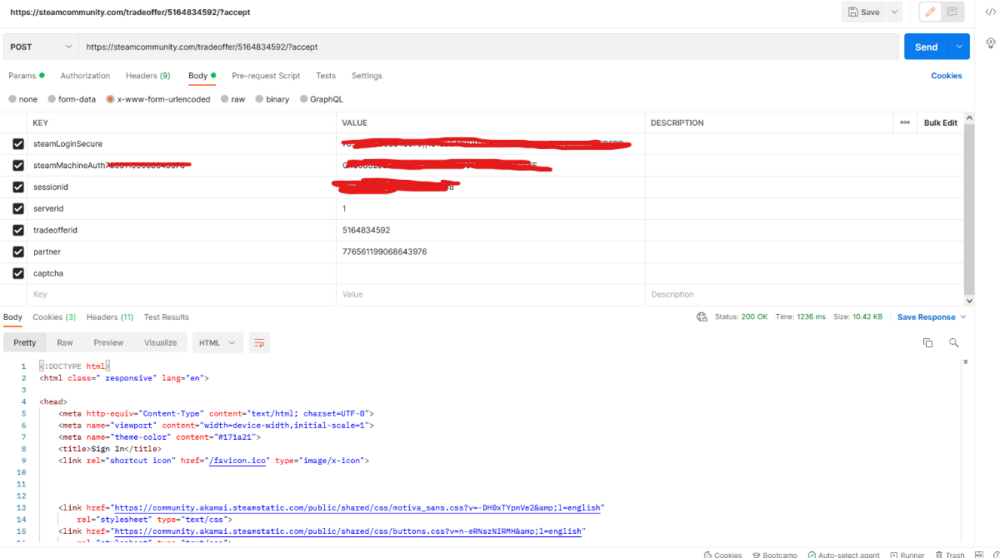Switch to Pretty response view
Screen dimensions: 1000x558
pyautogui.click(x=25, y=343)
